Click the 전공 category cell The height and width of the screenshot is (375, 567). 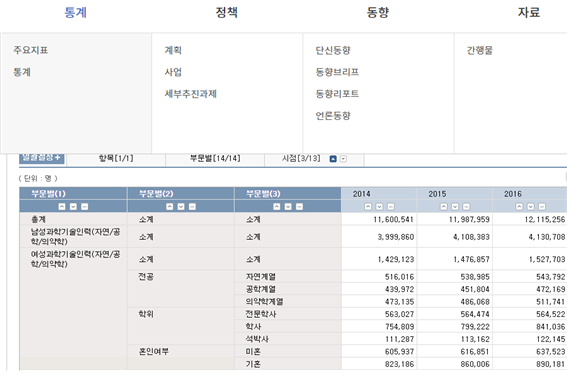(x=146, y=277)
